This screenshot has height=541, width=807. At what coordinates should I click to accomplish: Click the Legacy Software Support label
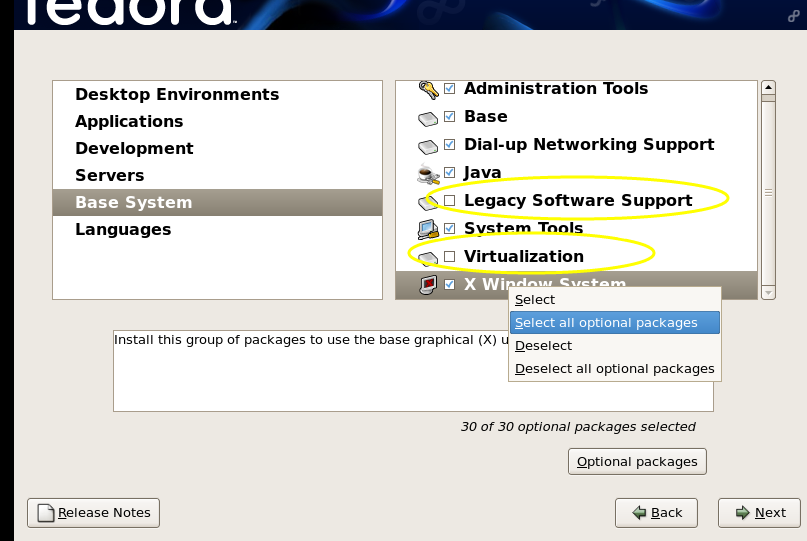pyautogui.click(x=578, y=200)
